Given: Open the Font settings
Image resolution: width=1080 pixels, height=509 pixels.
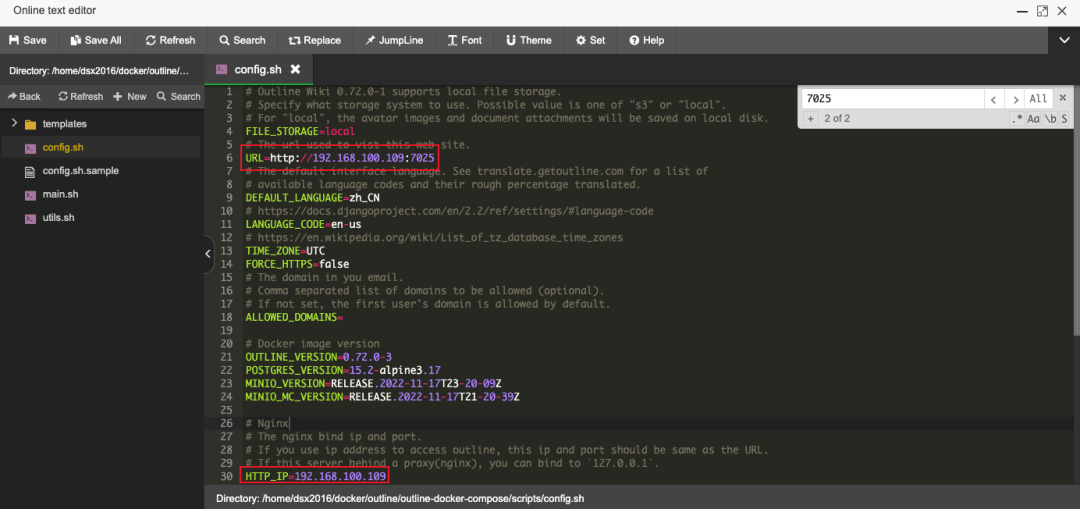Looking at the screenshot, I should (464, 40).
